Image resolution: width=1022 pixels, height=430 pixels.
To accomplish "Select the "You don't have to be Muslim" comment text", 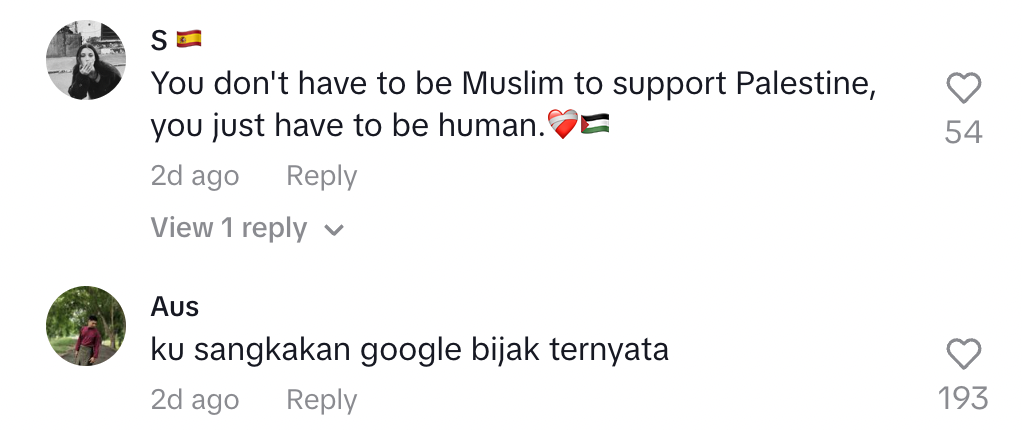I will 513,84.
